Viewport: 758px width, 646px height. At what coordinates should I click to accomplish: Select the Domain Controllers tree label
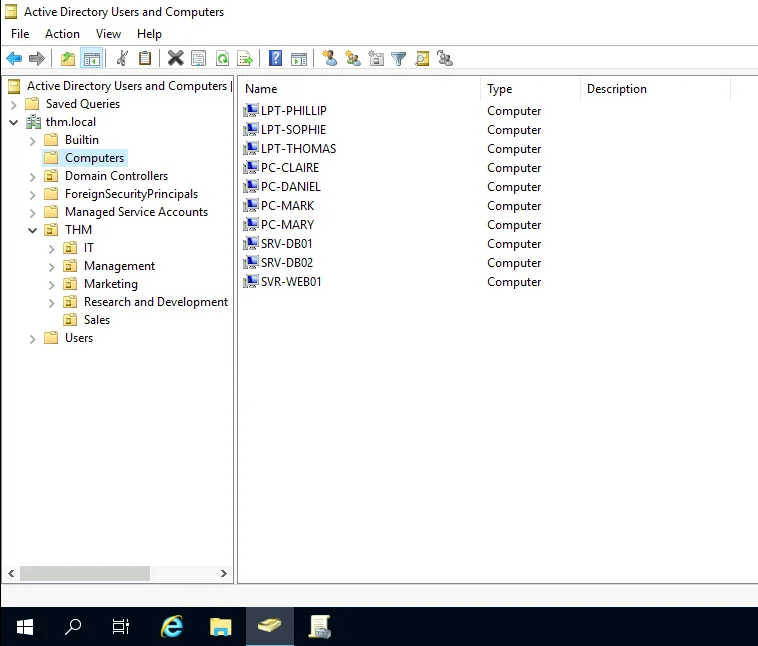[117, 176]
